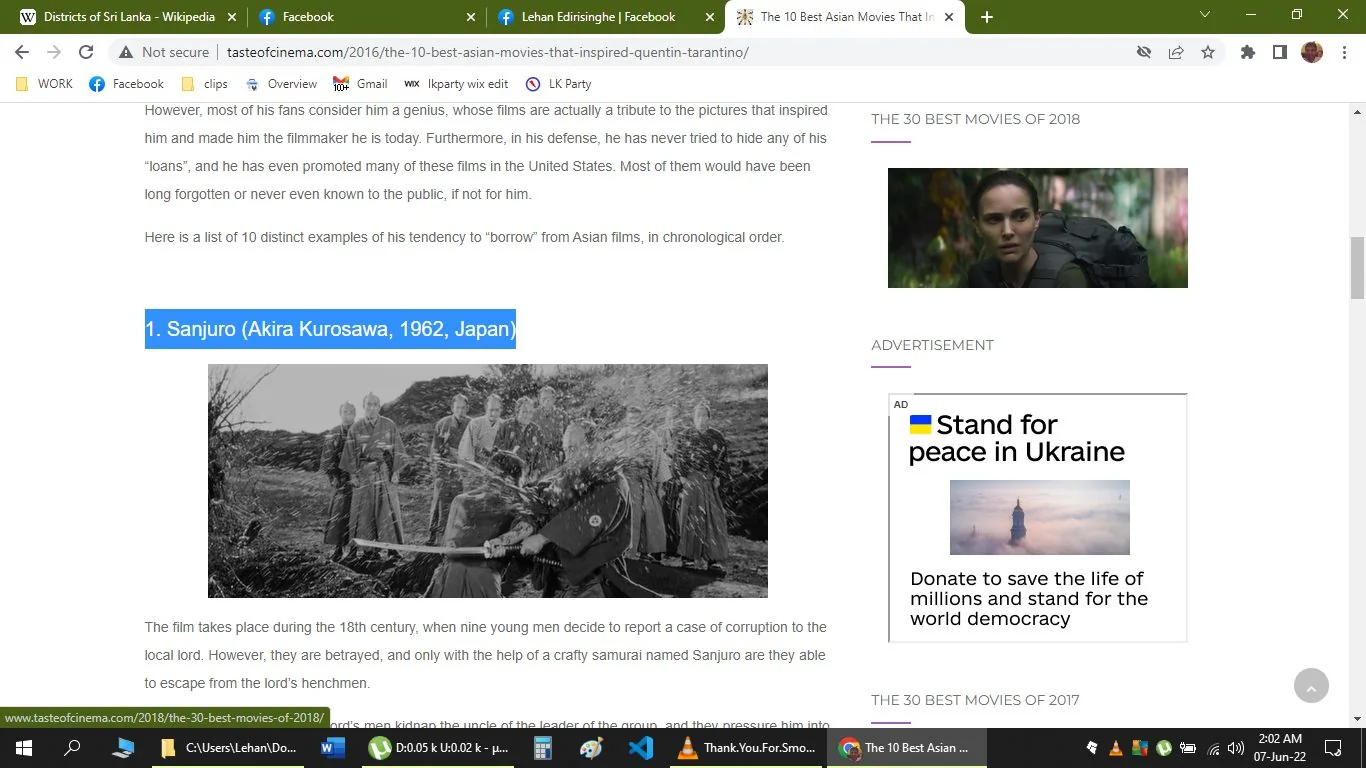Close the Lehan Edirisinghe Facebook tab

pyautogui.click(x=710, y=17)
